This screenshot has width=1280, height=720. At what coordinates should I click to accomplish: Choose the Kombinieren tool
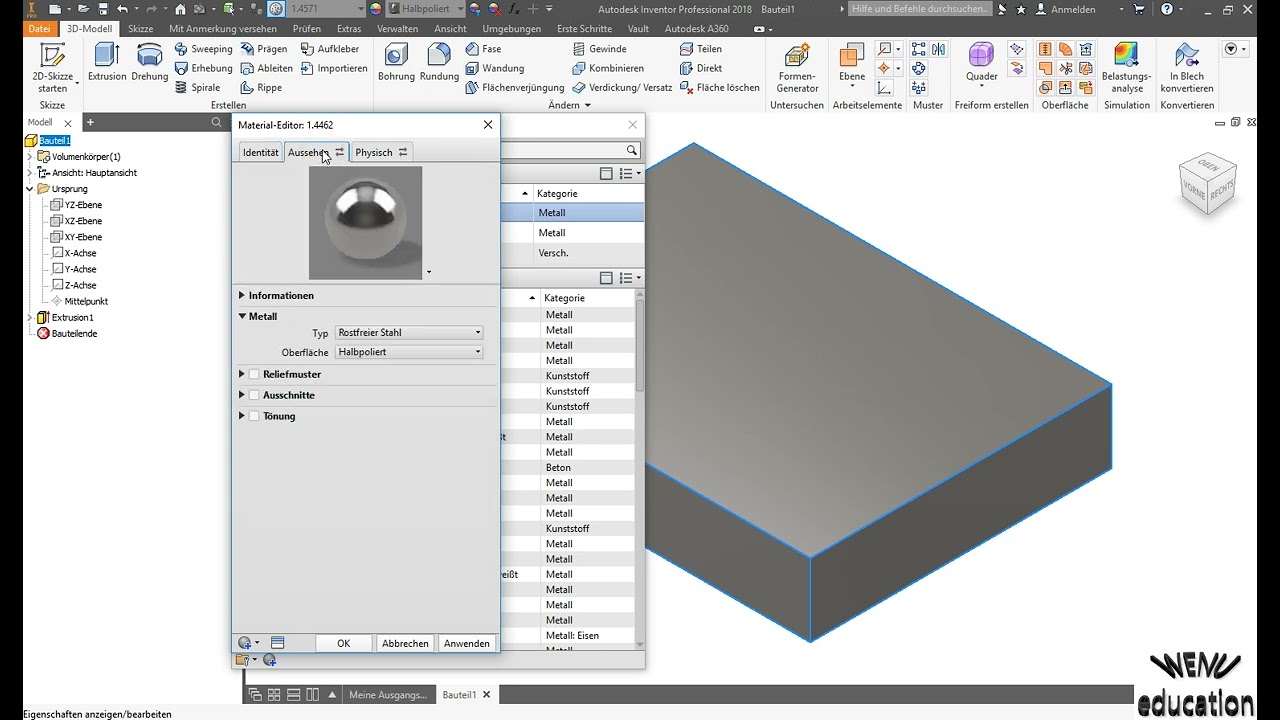click(608, 68)
